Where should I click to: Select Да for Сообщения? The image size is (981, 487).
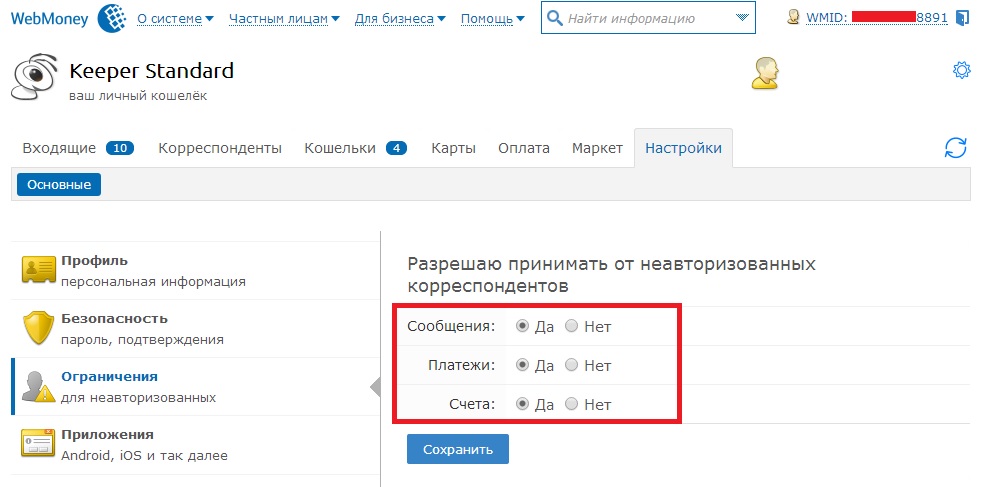[x=522, y=326]
